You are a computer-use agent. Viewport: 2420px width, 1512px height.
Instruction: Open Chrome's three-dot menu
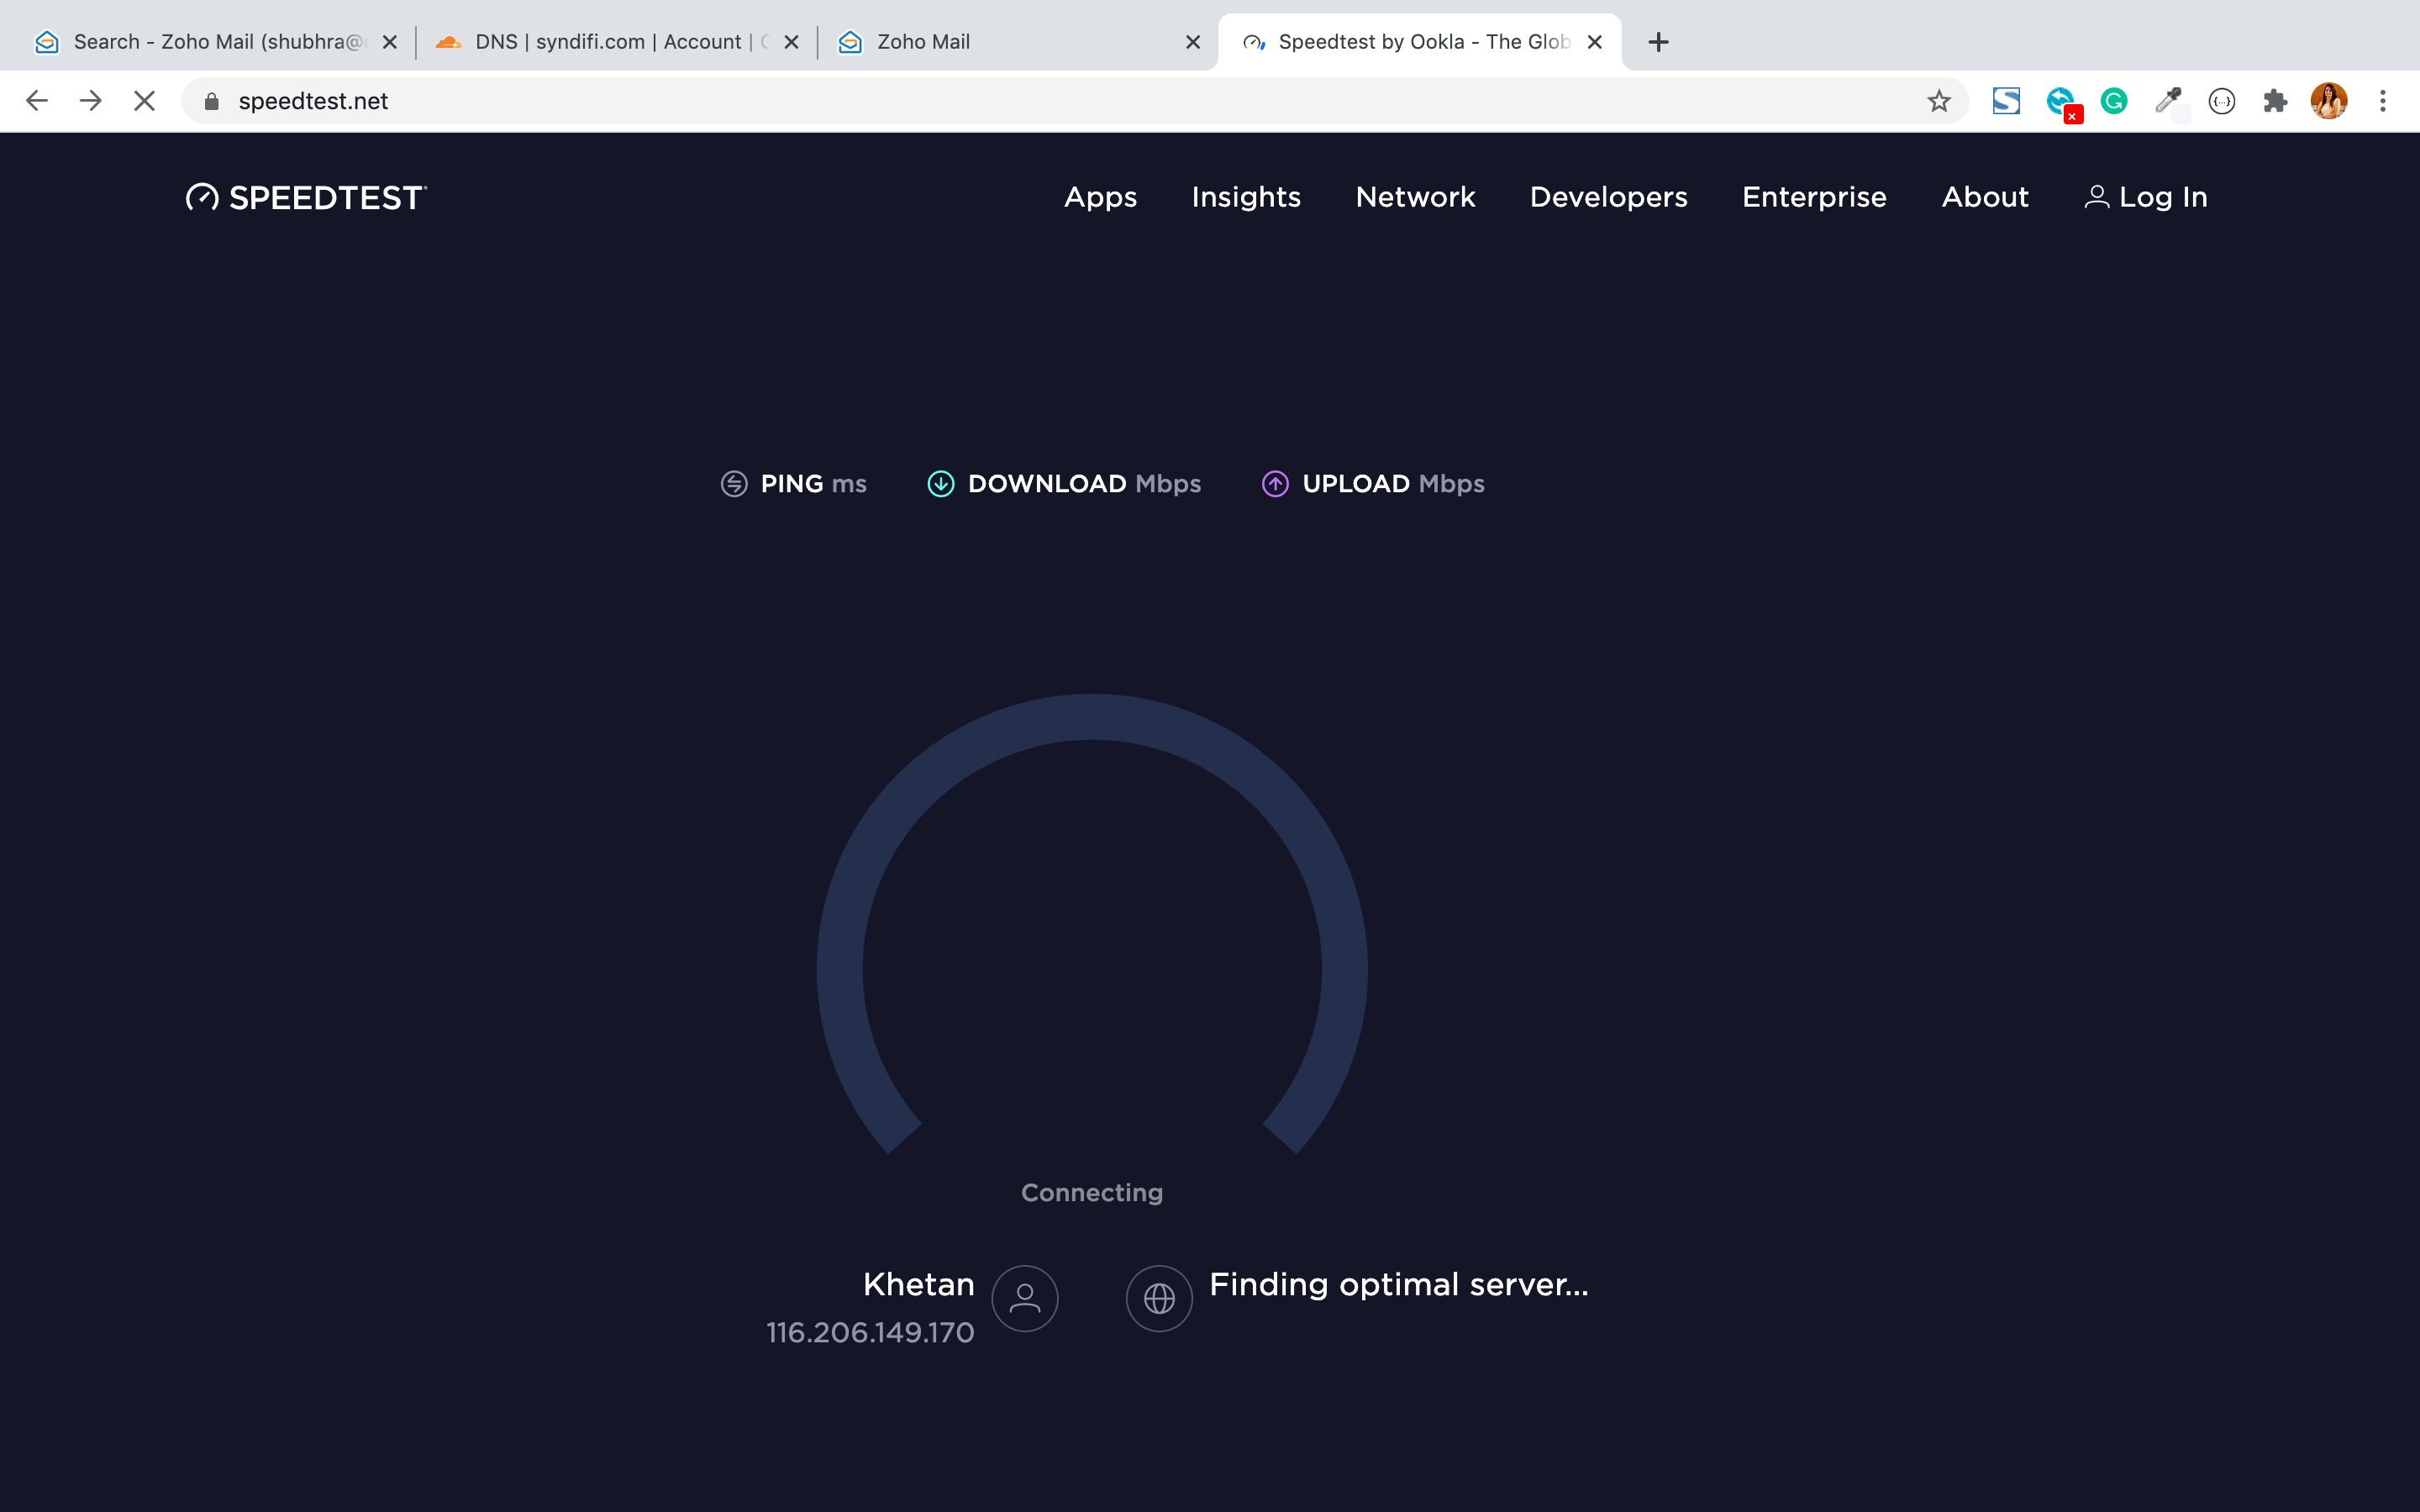2383,101
